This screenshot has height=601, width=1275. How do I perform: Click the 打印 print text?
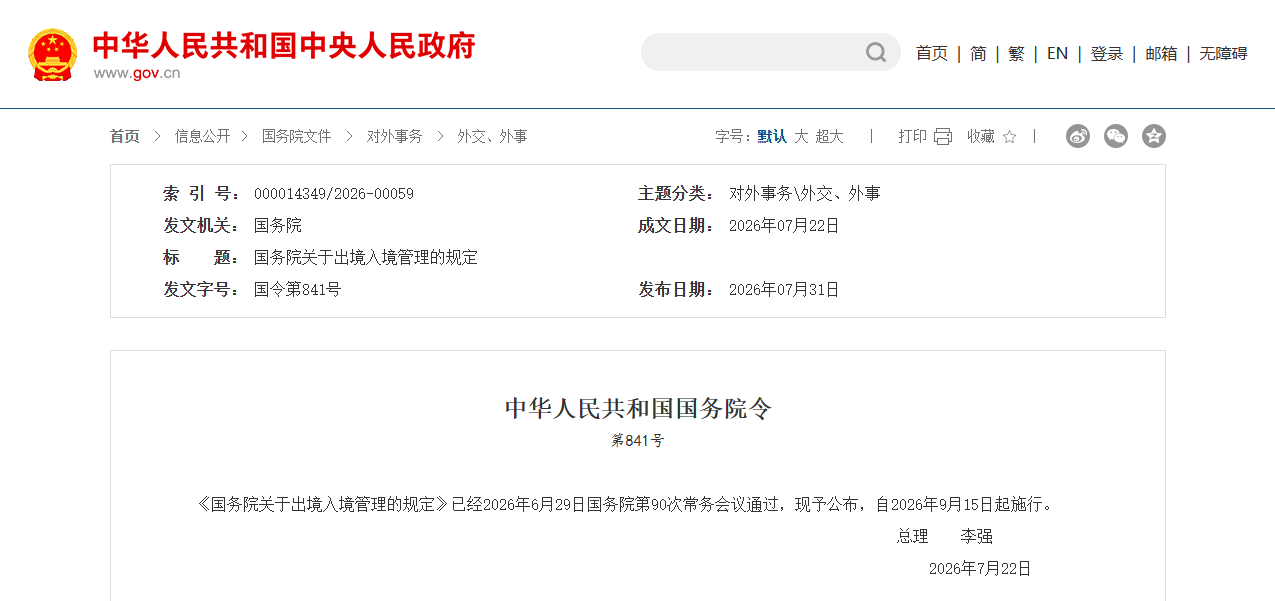[x=912, y=137]
